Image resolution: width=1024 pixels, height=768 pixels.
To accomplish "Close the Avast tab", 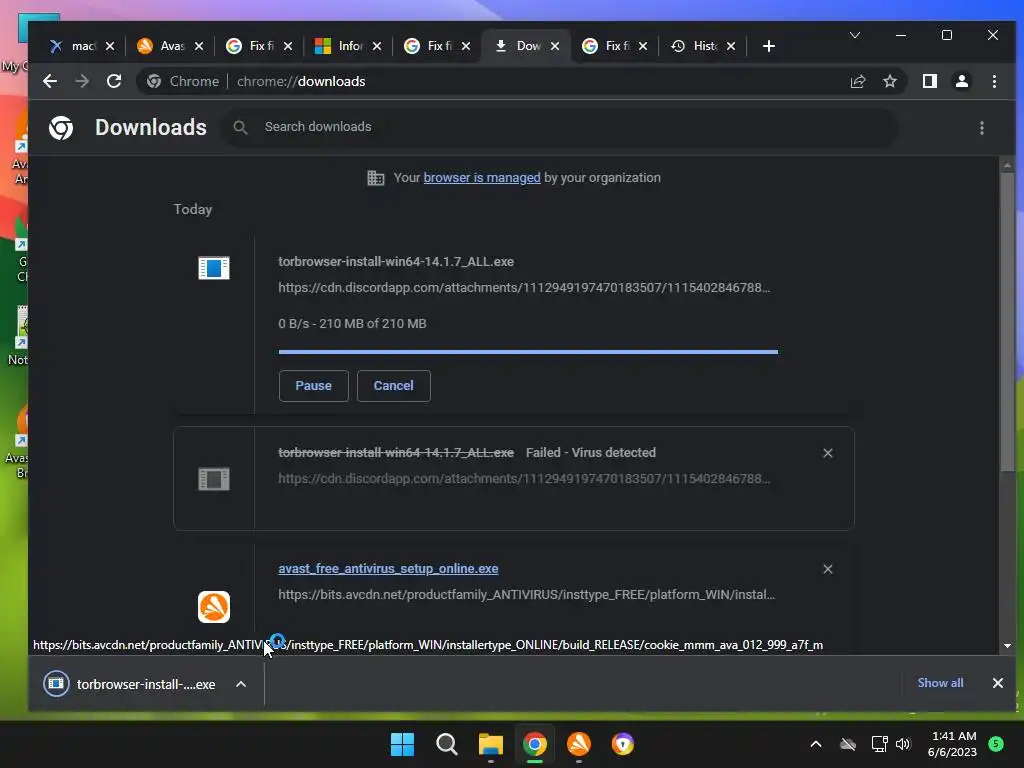I will (199, 46).
